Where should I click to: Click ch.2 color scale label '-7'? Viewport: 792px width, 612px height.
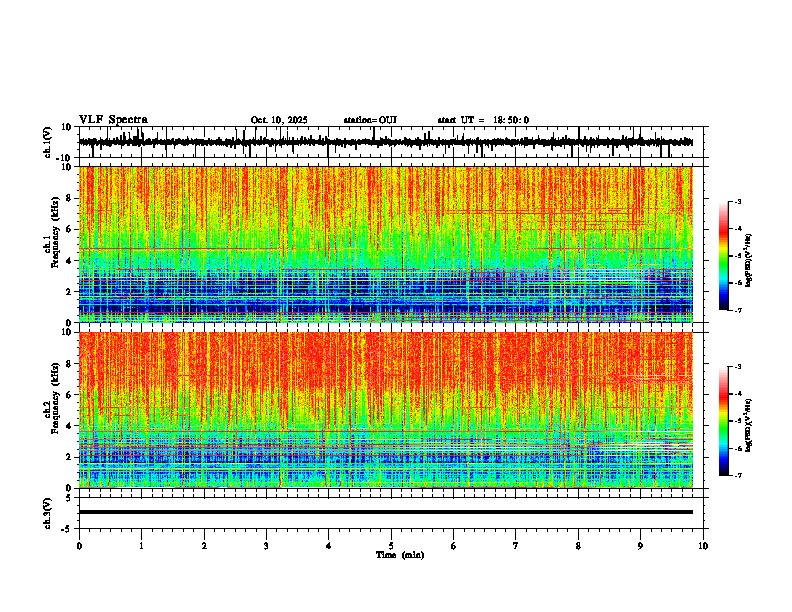(x=737, y=475)
